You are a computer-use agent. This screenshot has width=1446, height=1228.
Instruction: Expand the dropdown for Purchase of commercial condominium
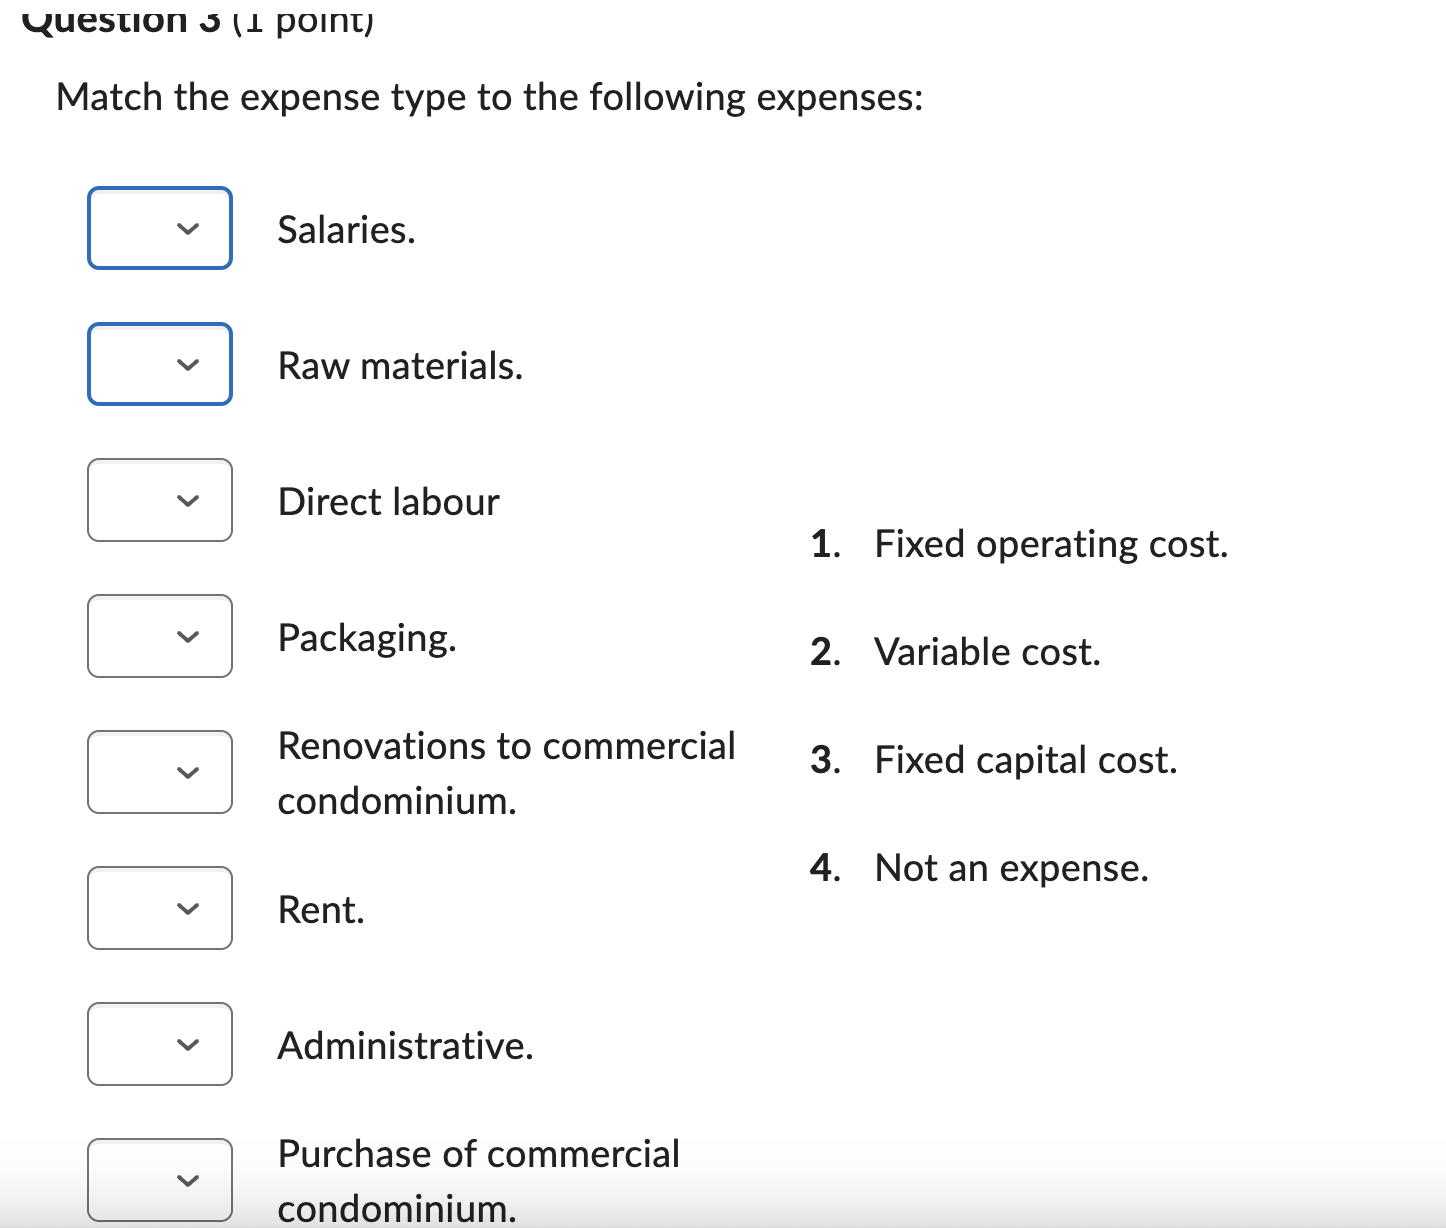(x=159, y=1180)
